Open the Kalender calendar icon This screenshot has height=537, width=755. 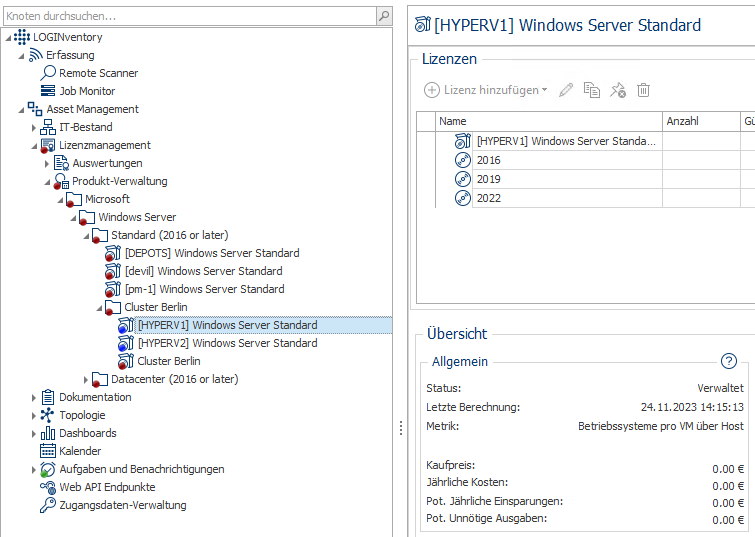[x=48, y=451]
